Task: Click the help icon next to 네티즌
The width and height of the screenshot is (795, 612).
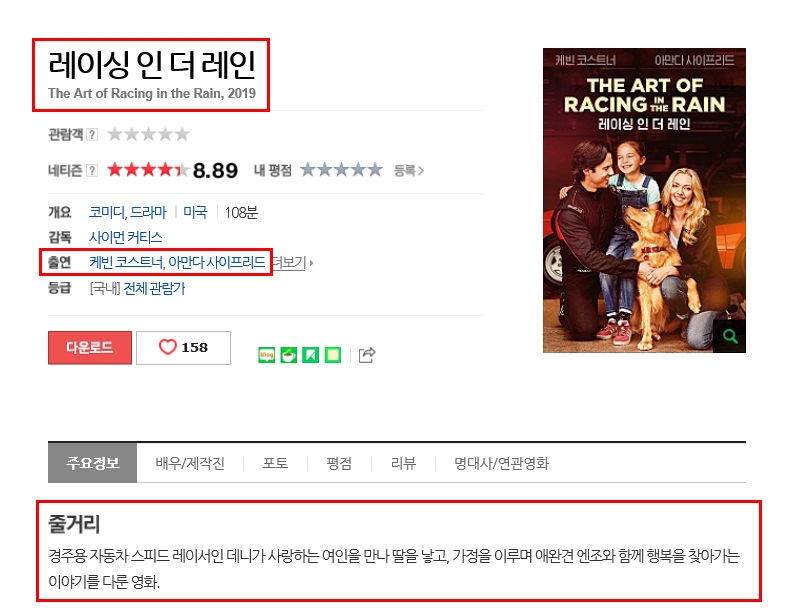Action: coord(92,170)
